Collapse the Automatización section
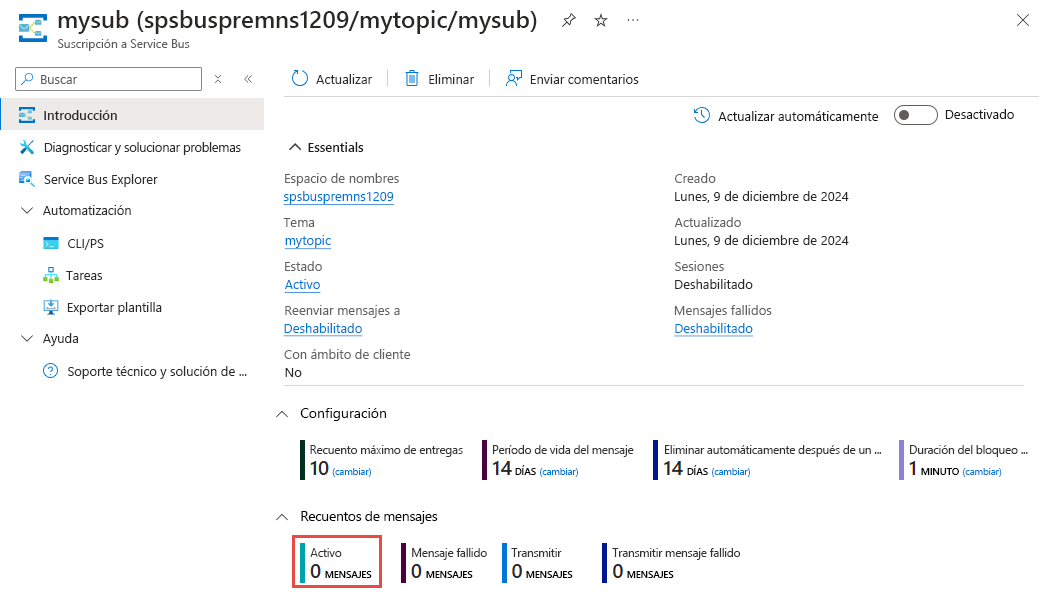The height and width of the screenshot is (606, 1044). [27, 210]
